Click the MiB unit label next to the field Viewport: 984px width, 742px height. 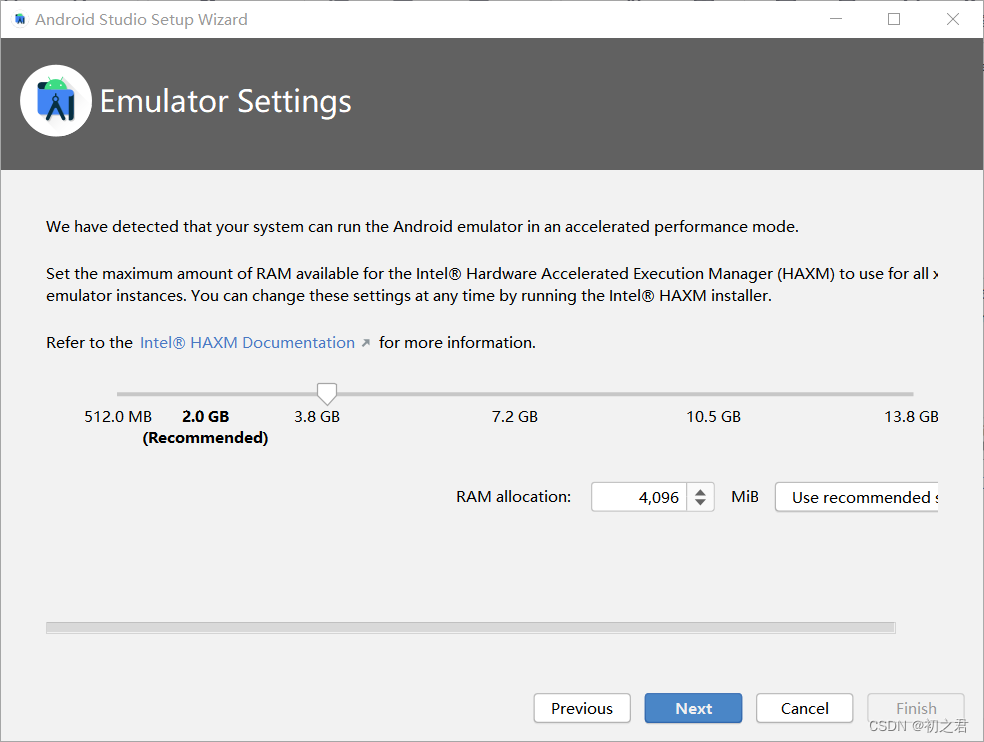[744, 496]
